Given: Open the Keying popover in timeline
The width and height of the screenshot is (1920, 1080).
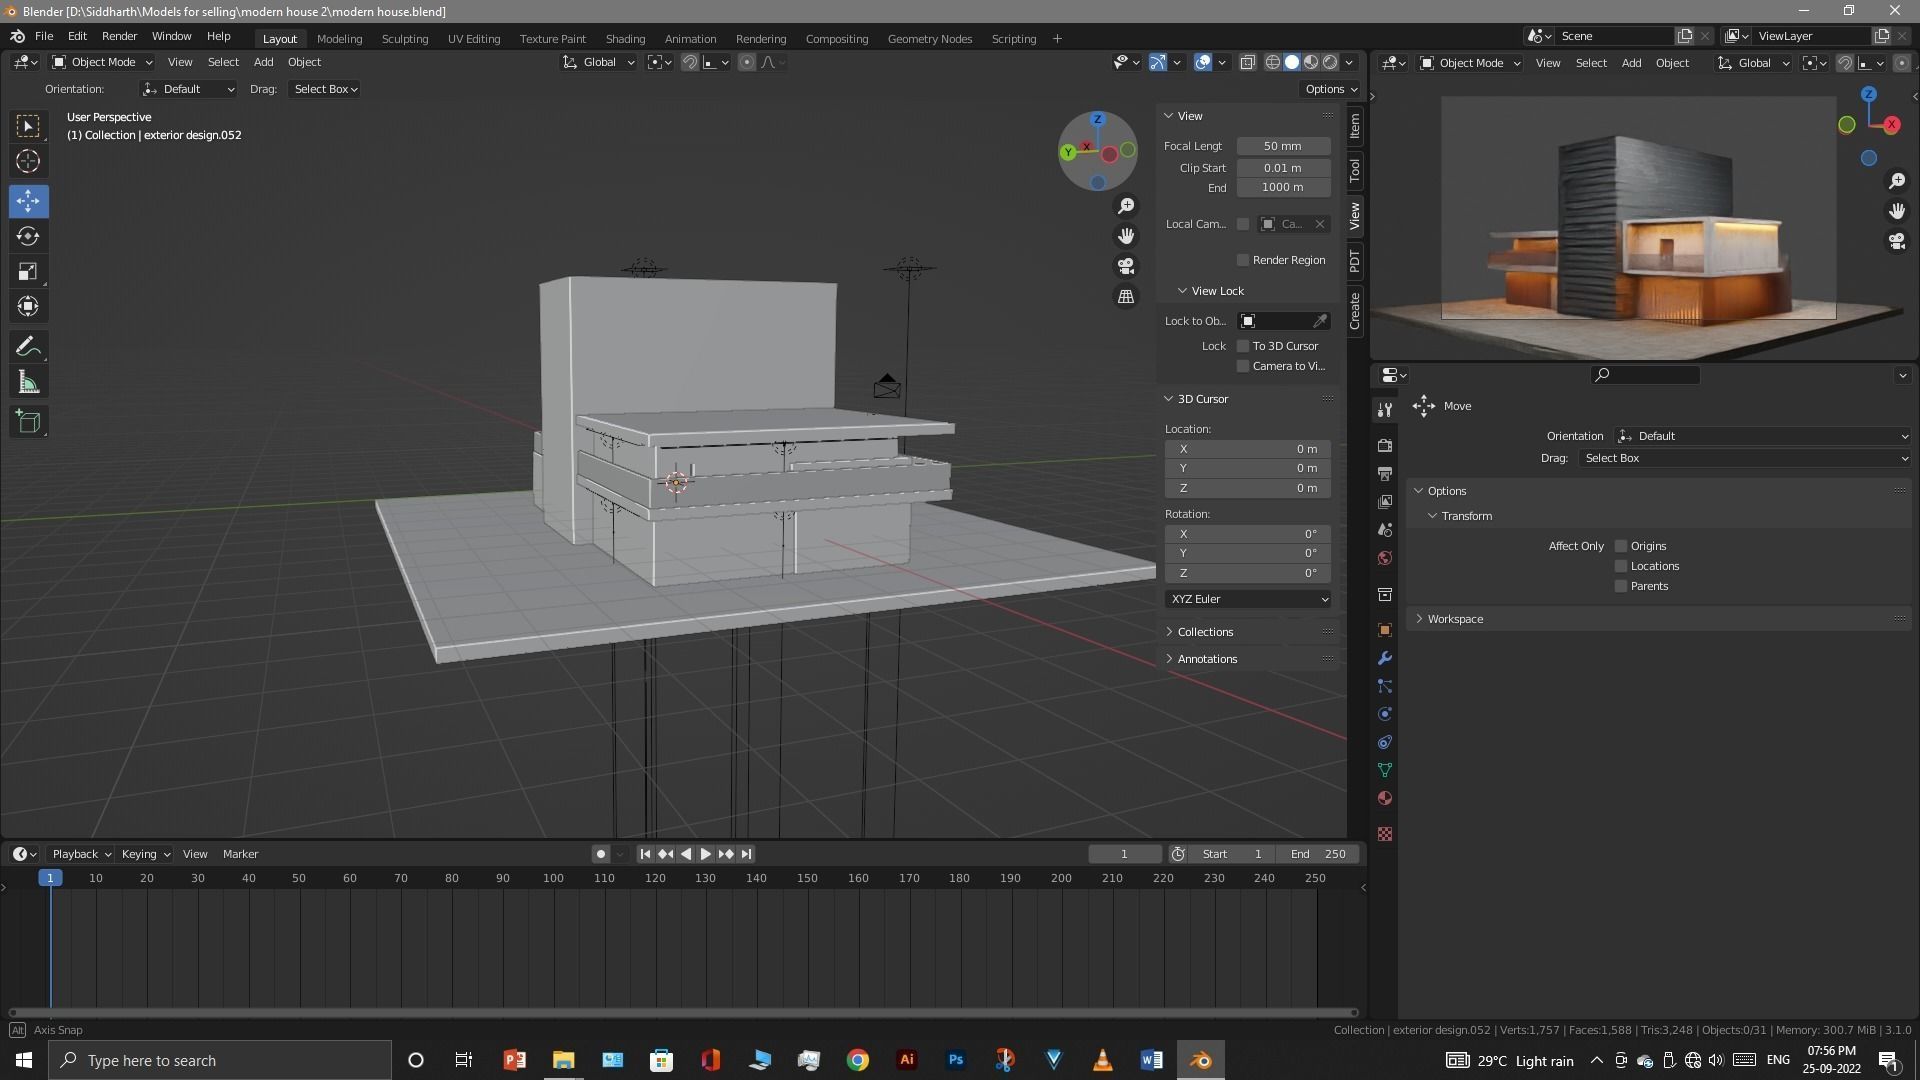Looking at the screenshot, I should pos(145,854).
